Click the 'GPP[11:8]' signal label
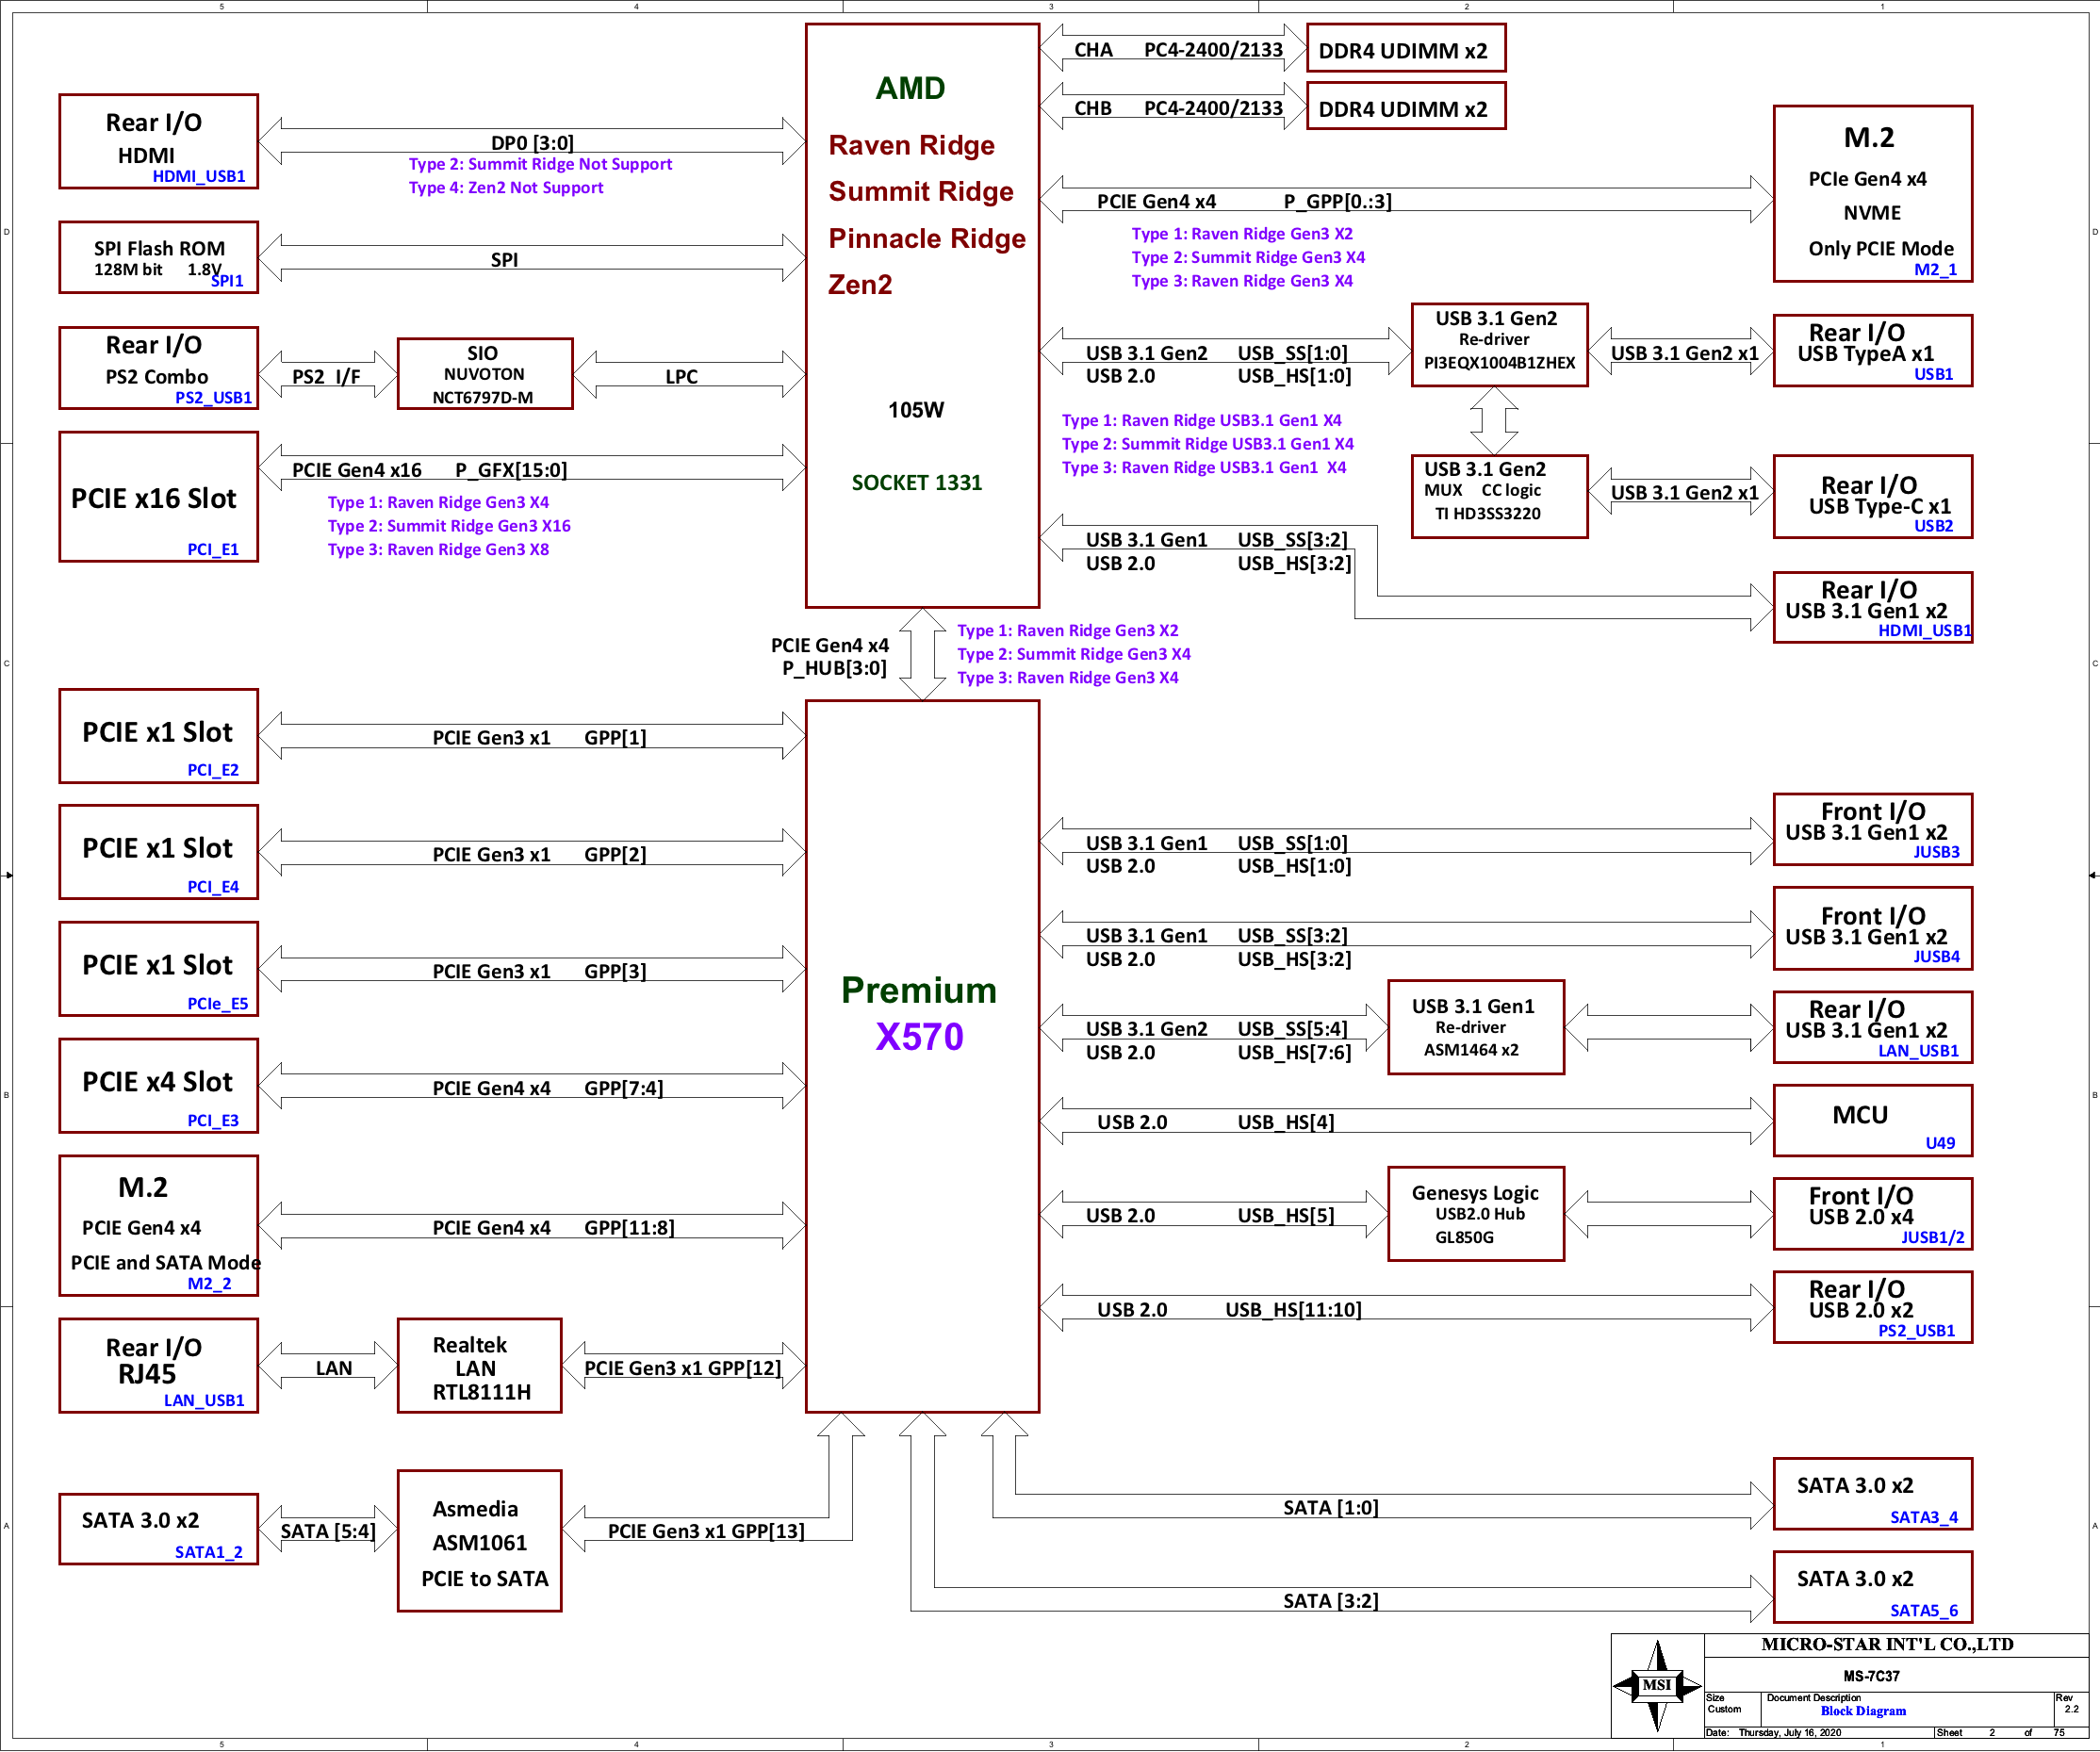The width and height of the screenshot is (2100, 1752). point(630,1228)
